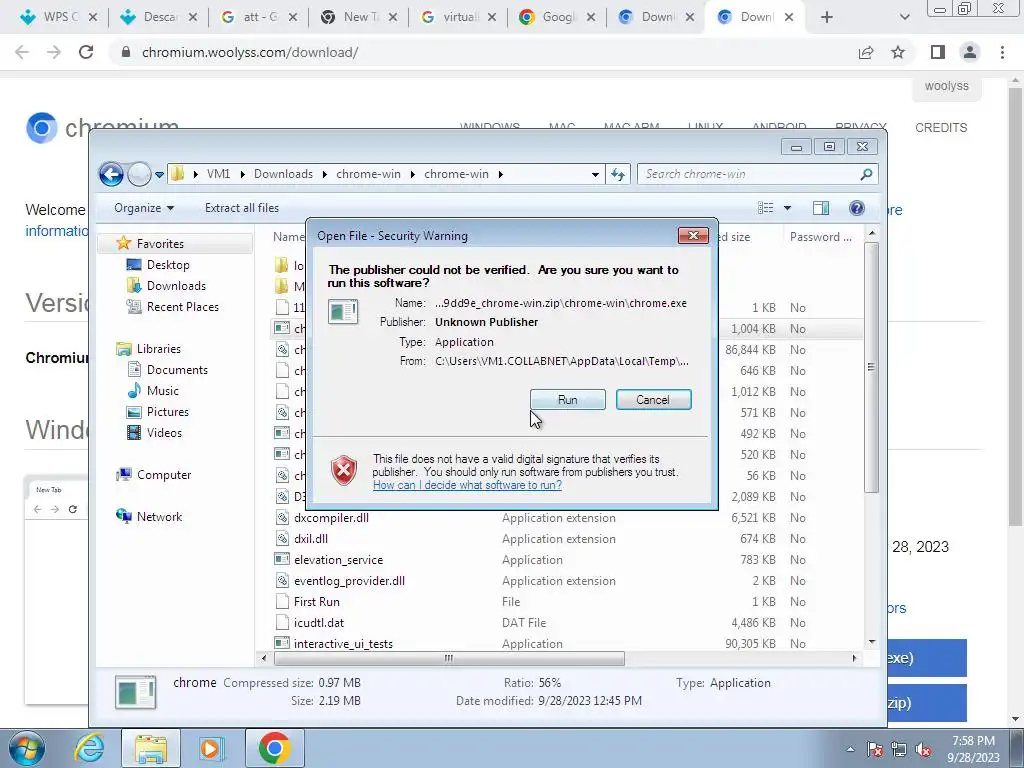Select the eventlog_provider.dll file
The width and height of the screenshot is (1024, 768).
pyautogui.click(x=349, y=581)
